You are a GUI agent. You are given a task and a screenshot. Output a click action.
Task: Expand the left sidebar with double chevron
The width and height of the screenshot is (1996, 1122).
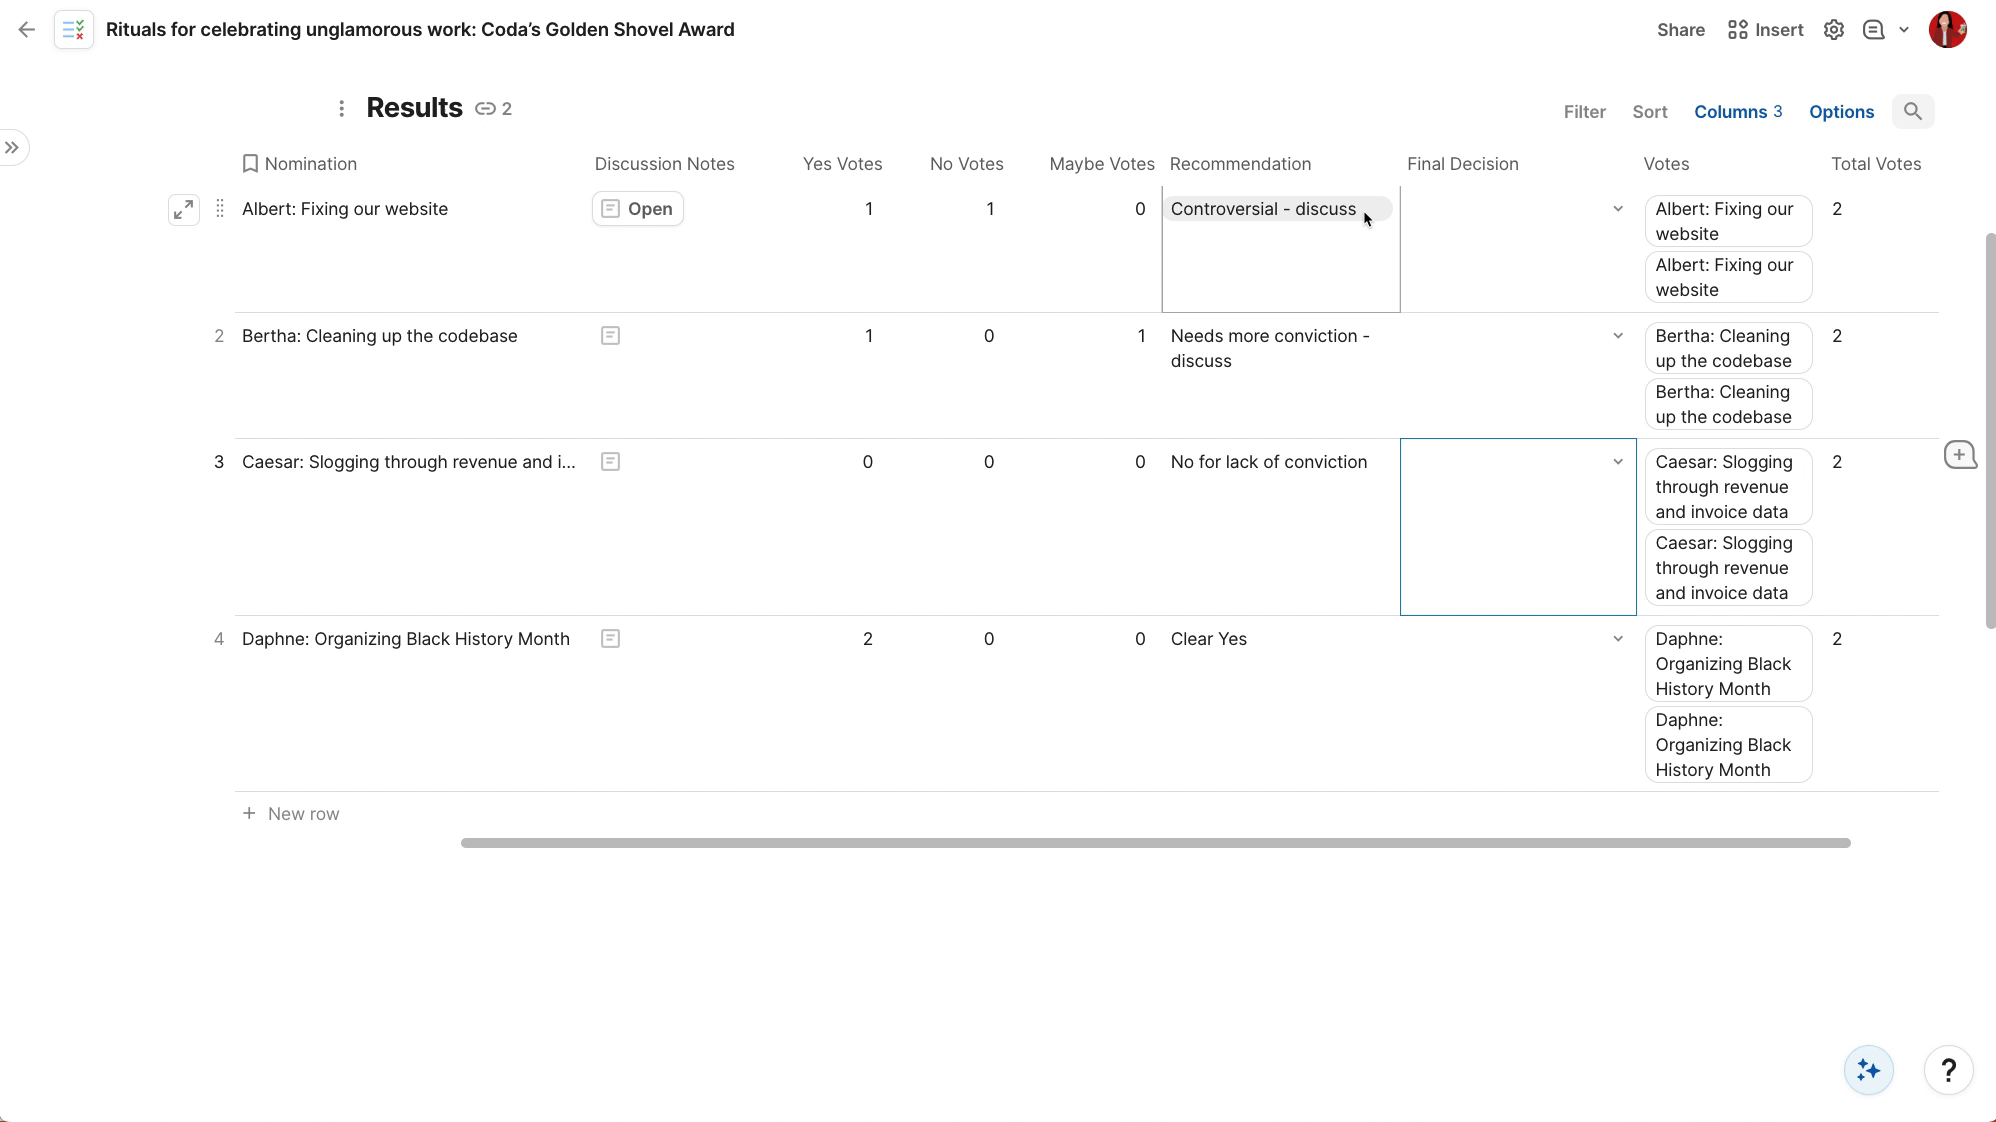(x=12, y=148)
